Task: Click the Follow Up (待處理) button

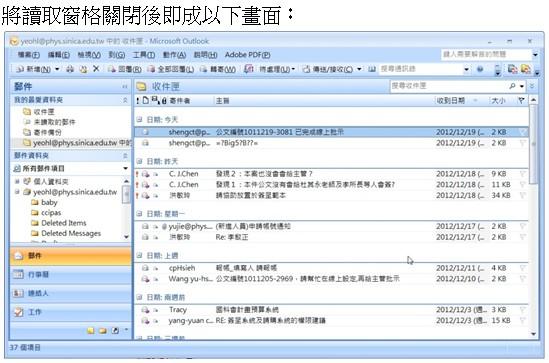Action: coord(277,69)
